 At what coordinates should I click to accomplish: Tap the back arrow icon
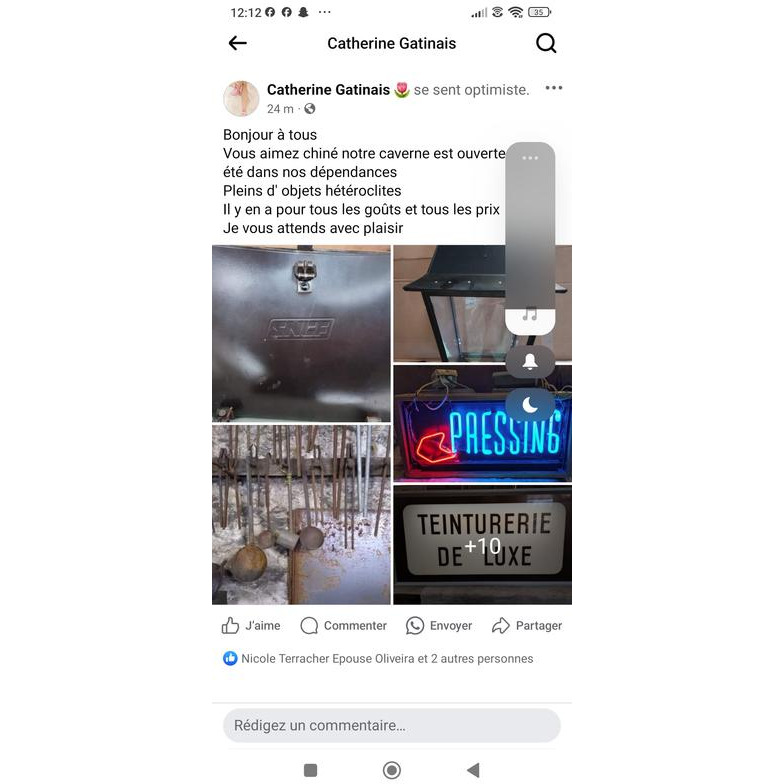click(238, 43)
